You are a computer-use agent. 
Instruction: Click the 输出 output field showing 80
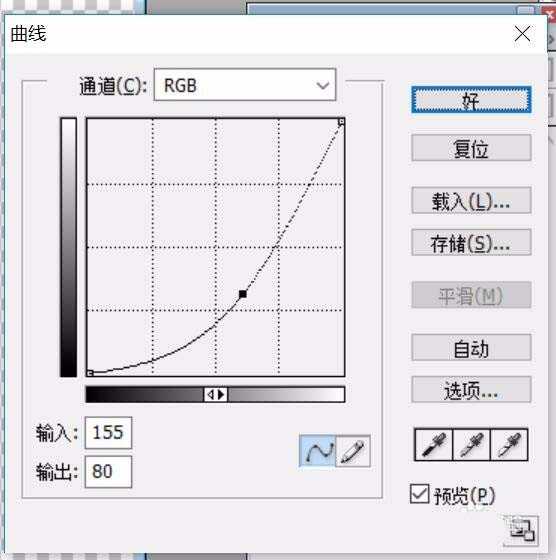108,471
